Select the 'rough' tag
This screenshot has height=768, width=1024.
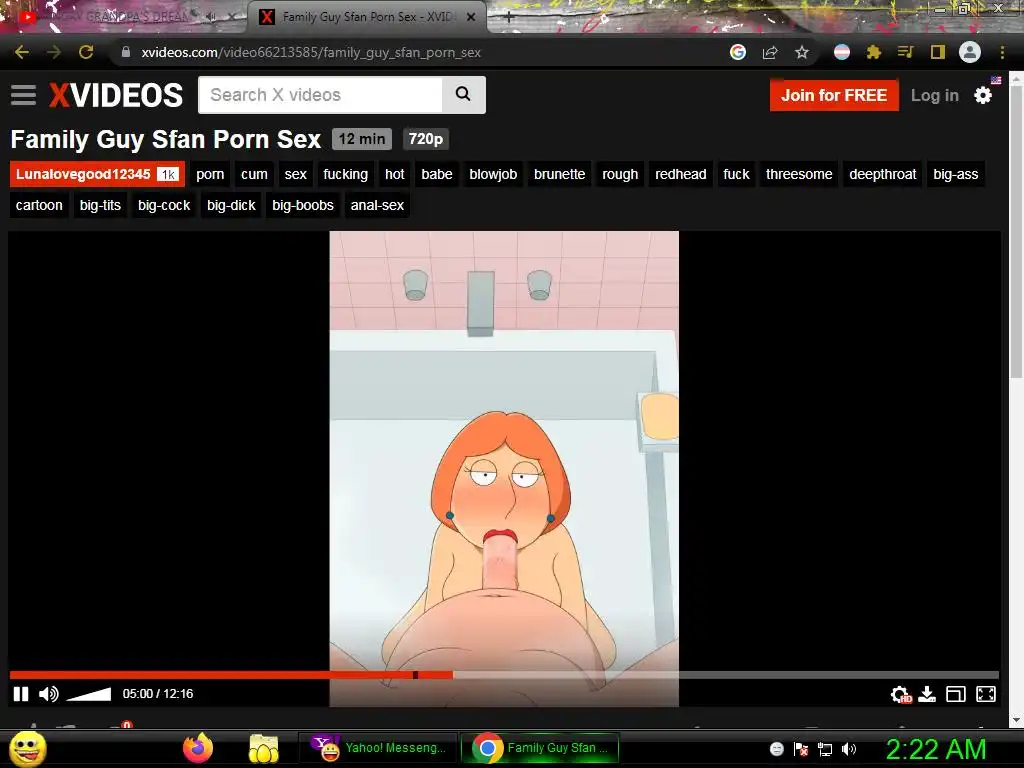pyautogui.click(x=620, y=174)
